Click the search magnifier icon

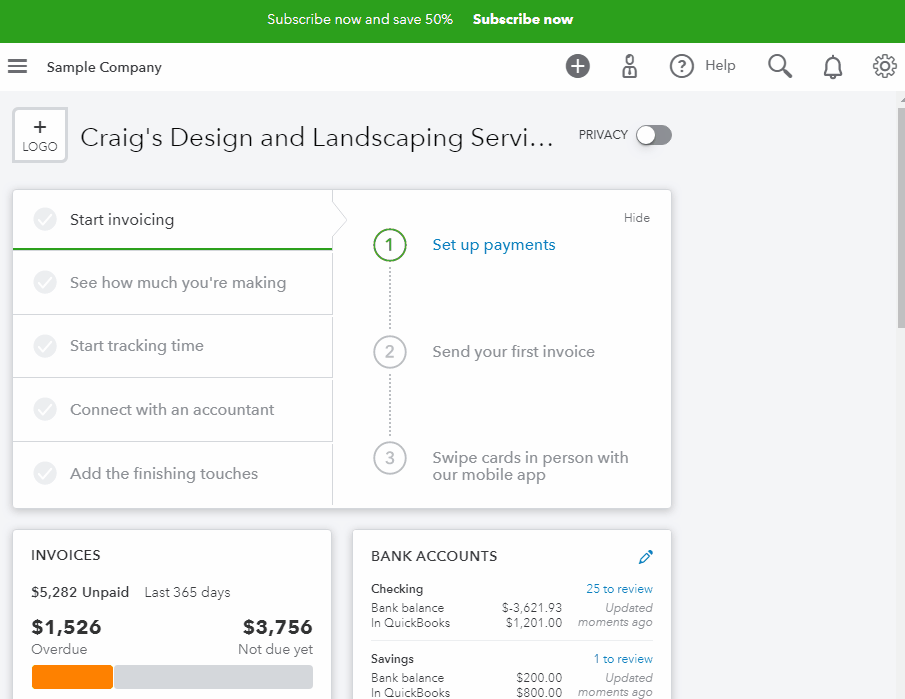tap(780, 67)
